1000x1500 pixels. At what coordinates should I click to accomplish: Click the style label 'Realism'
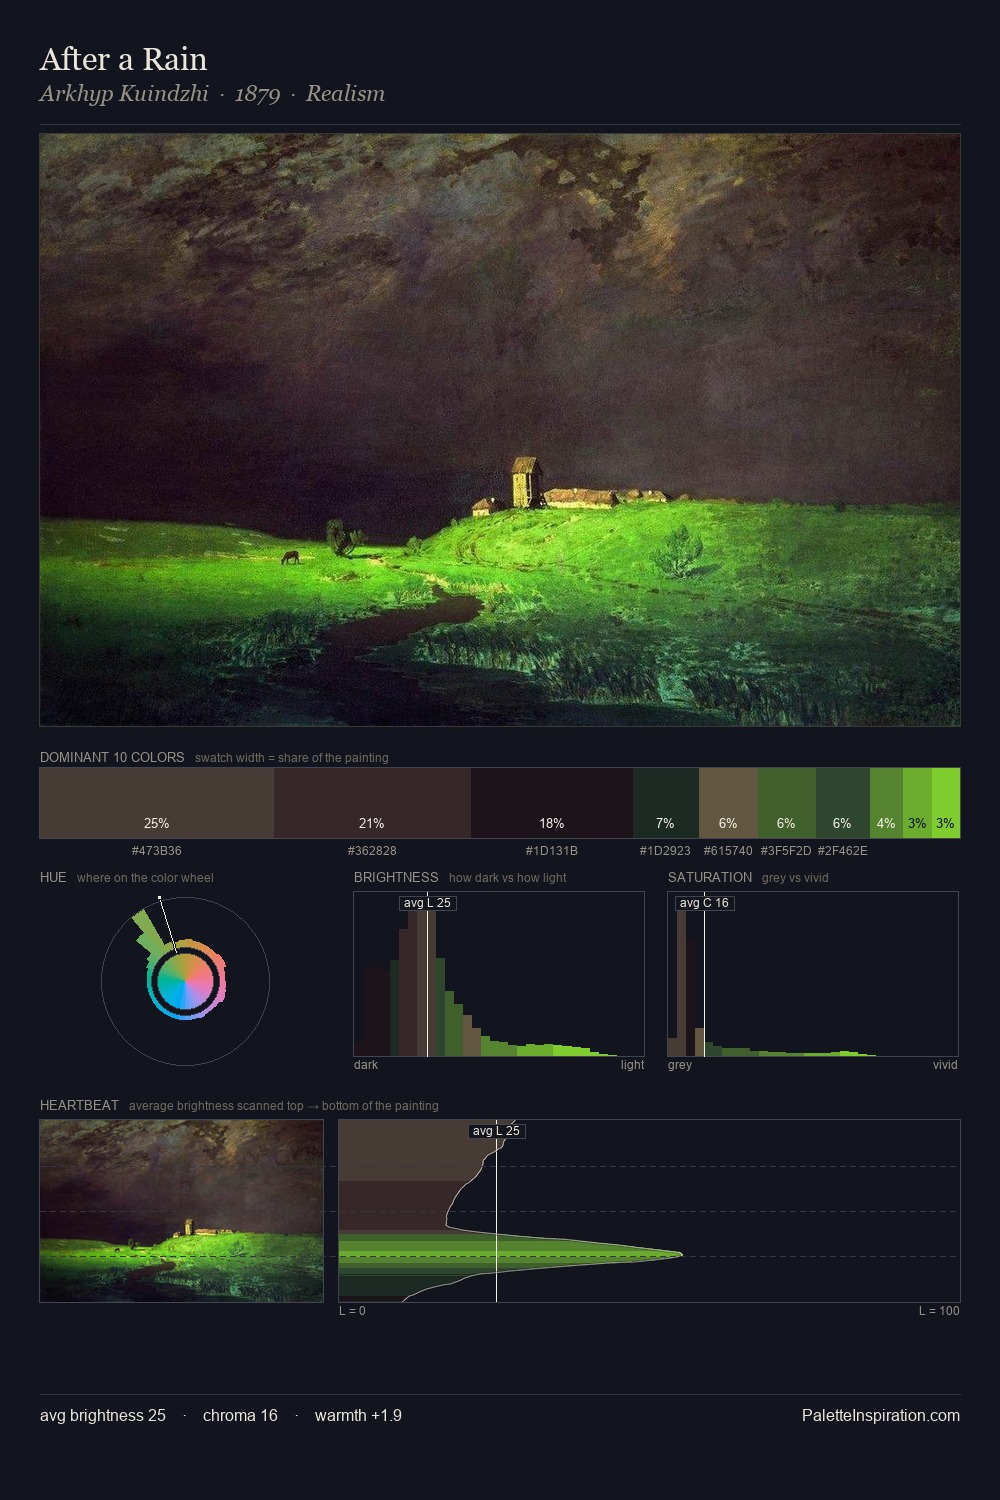tap(345, 94)
